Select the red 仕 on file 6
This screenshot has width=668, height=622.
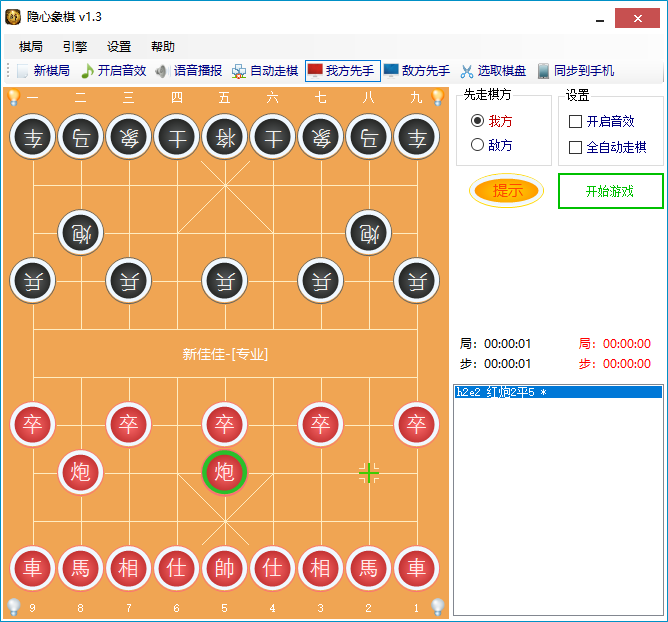click(x=176, y=568)
